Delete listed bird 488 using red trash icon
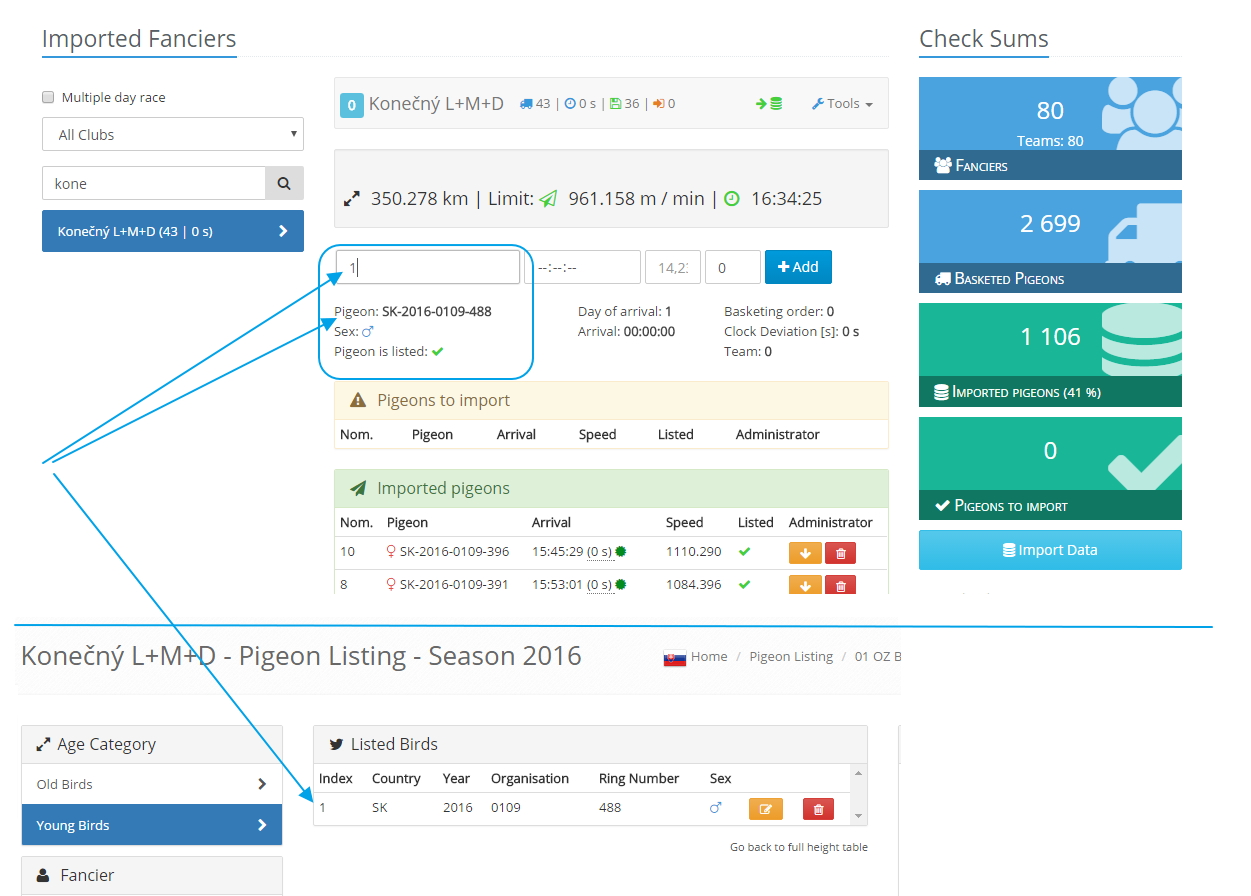This screenshot has width=1251, height=896. tap(818, 809)
